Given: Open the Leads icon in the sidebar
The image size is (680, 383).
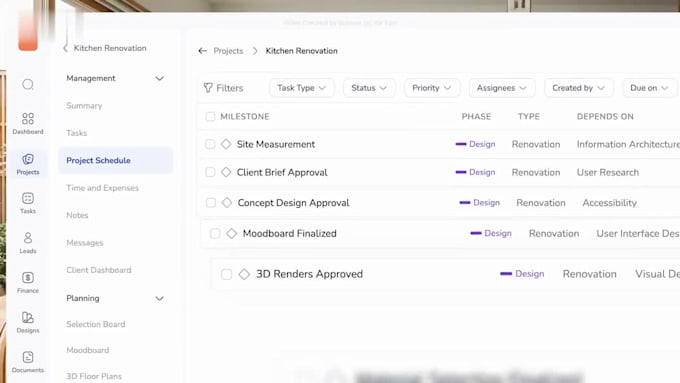Looking at the screenshot, I should (x=28, y=242).
